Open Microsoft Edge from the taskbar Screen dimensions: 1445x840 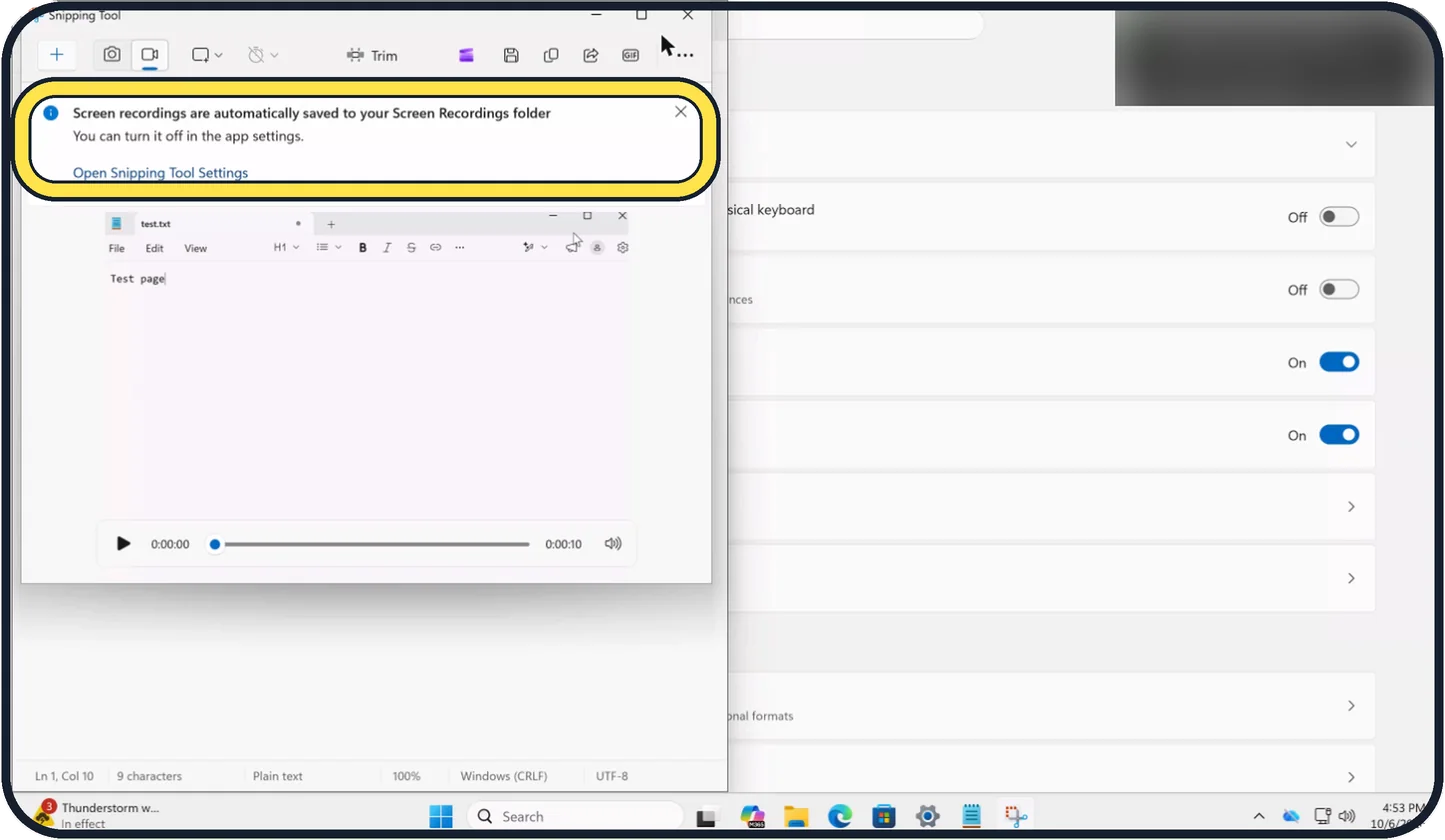point(839,816)
